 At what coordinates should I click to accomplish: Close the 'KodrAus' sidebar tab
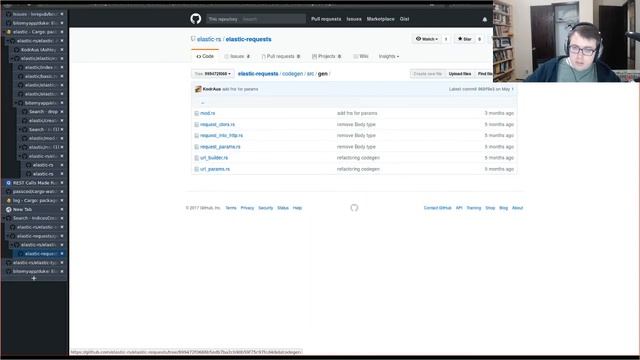[62, 50]
